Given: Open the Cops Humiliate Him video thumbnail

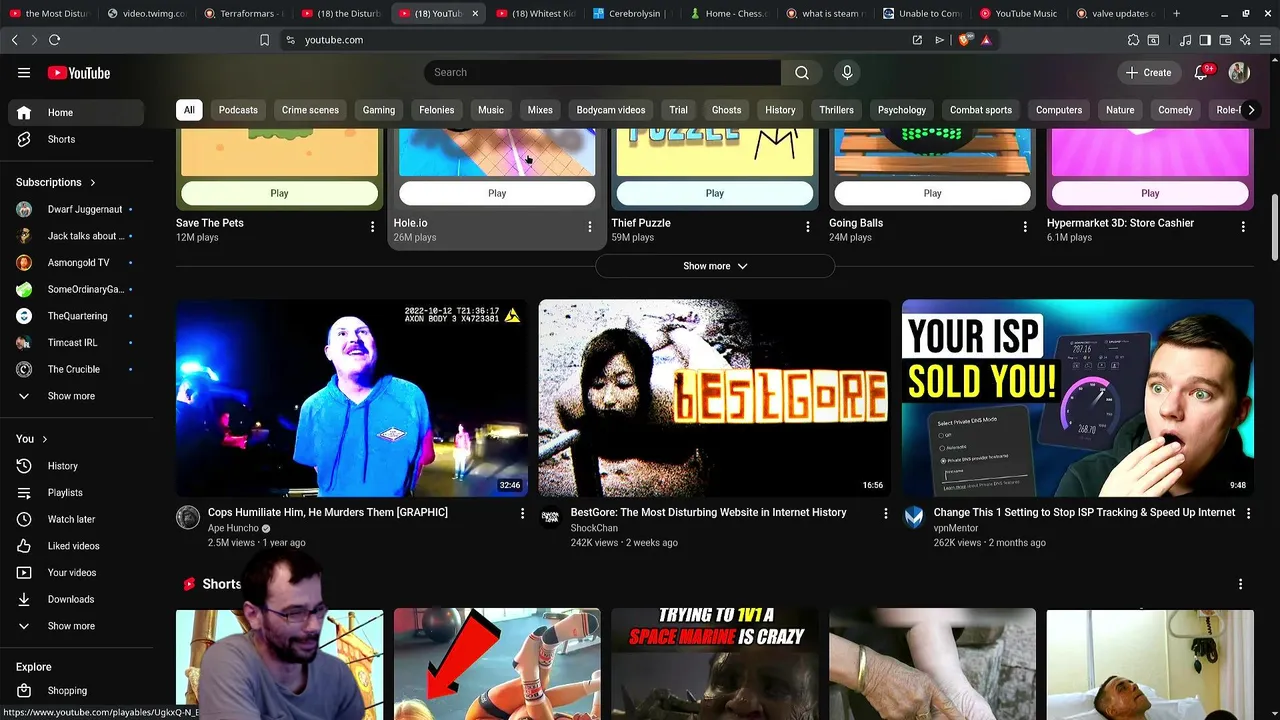Looking at the screenshot, I should point(352,398).
